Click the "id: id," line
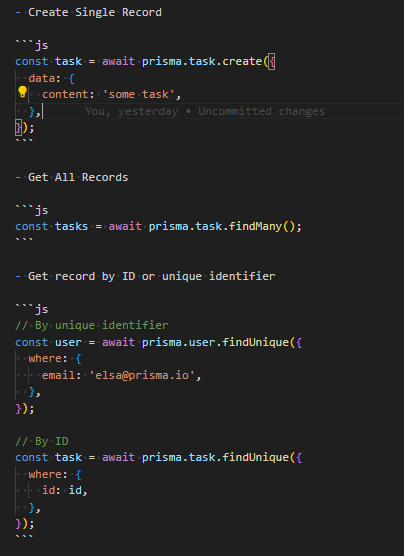This screenshot has height=556, width=404. coord(65,490)
